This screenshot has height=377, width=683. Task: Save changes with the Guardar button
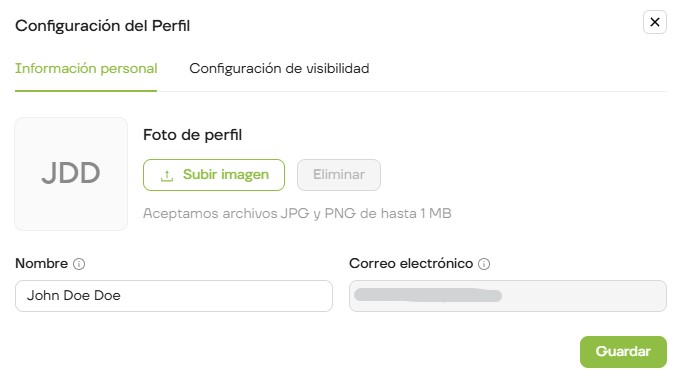[623, 352]
